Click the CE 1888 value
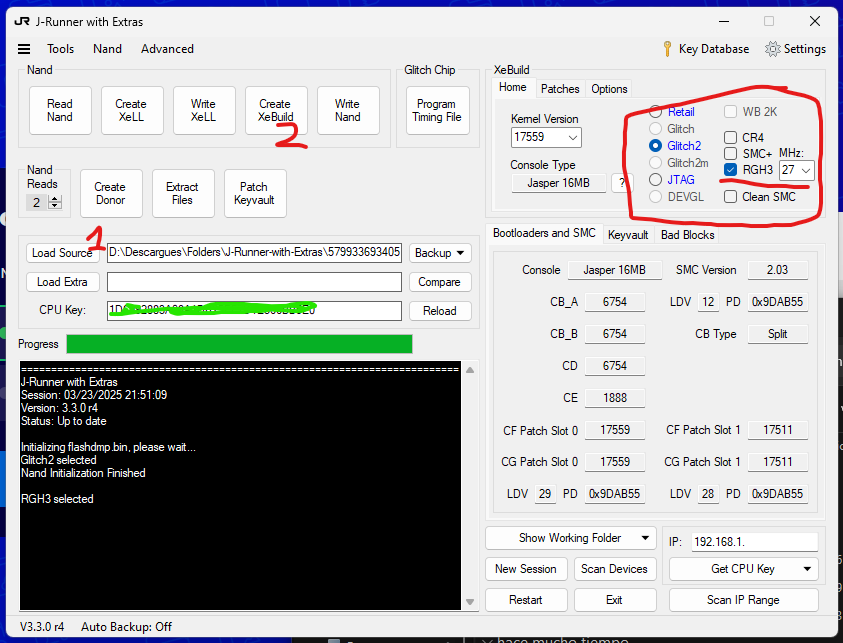 (x=615, y=398)
